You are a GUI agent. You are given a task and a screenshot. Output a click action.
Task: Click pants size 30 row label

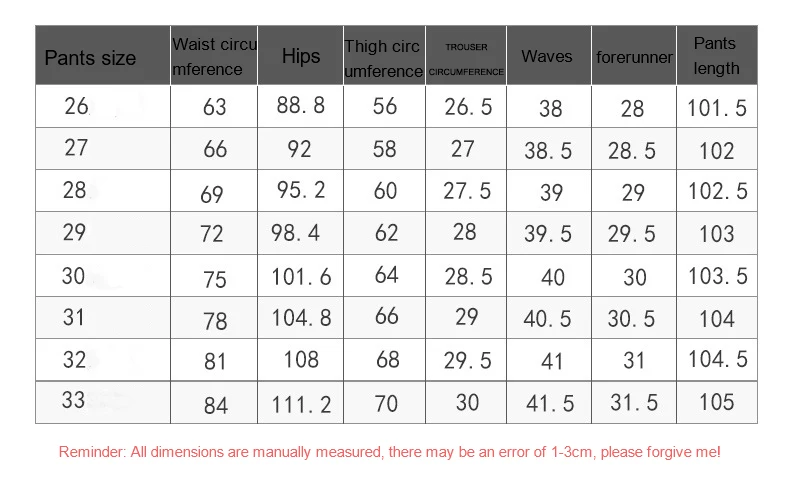point(74,276)
